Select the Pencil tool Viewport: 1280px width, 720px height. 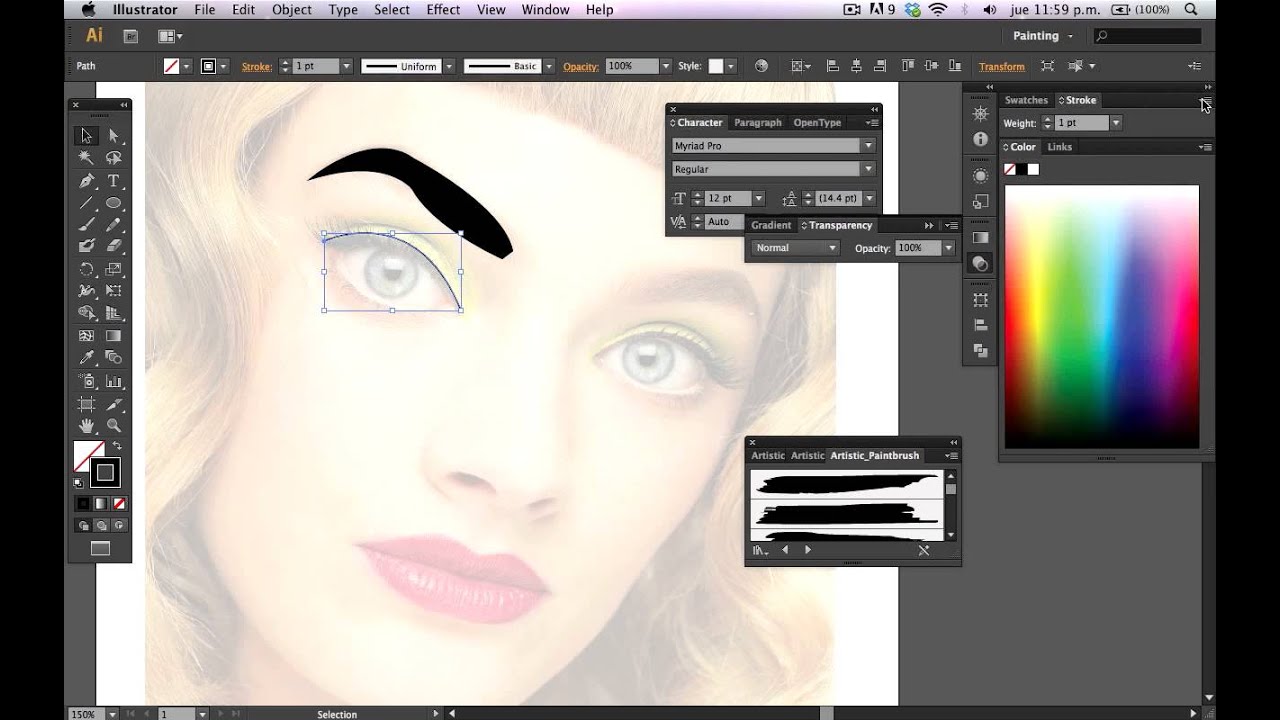(113, 225)
